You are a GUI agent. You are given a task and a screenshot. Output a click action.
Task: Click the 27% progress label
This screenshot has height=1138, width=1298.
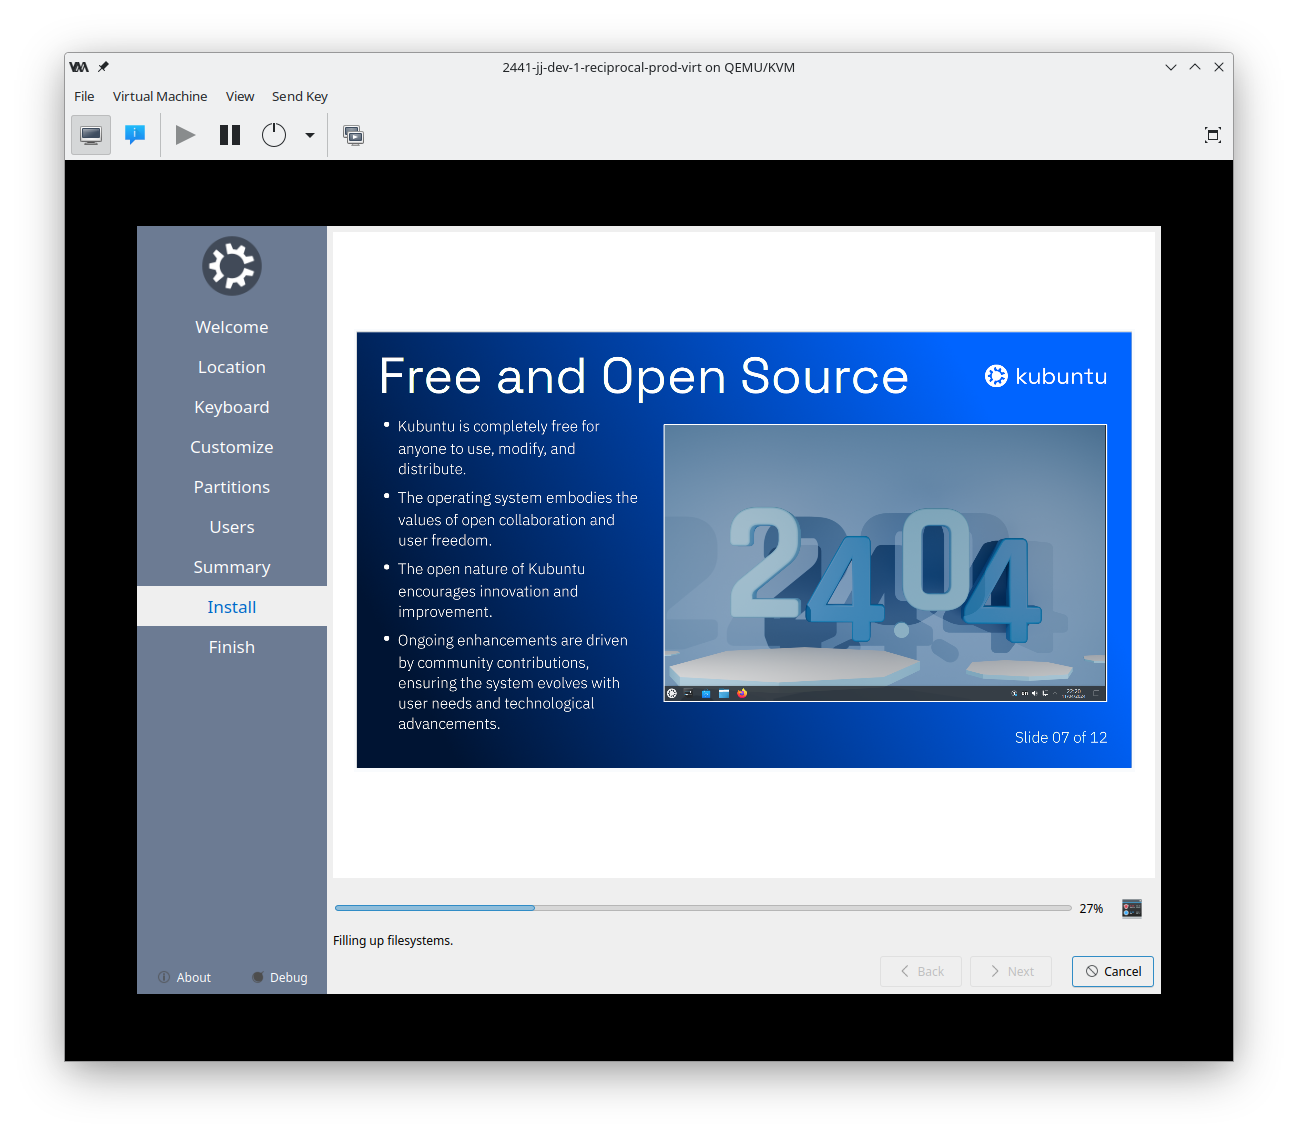1091,908
